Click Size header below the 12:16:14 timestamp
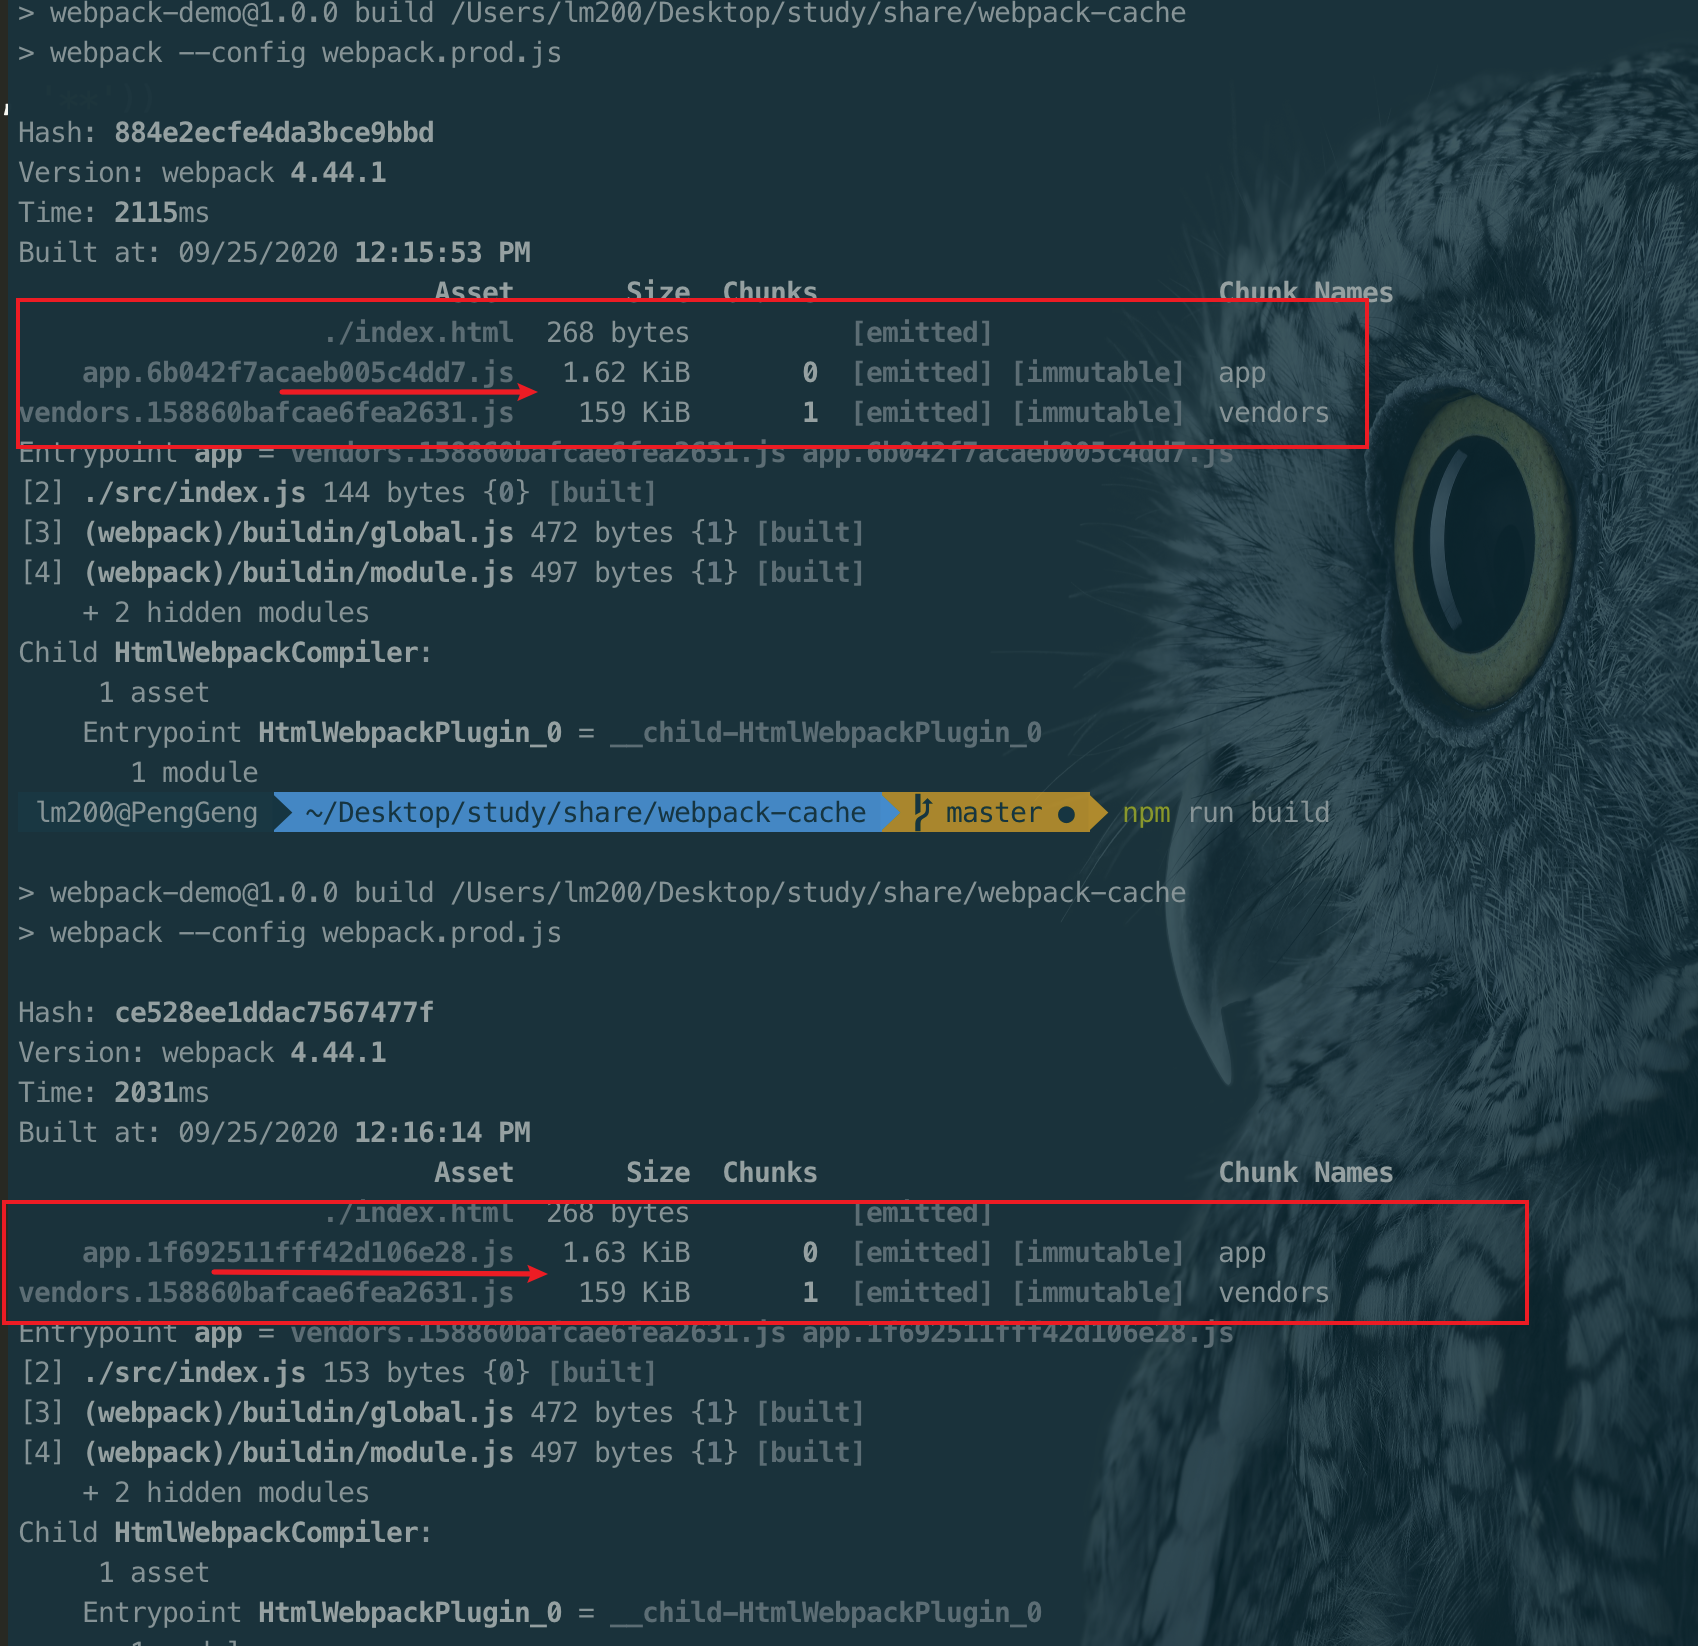The width and height of the screenshot is (1698, 1646). pyautogui.click(x=658, y=1173)
